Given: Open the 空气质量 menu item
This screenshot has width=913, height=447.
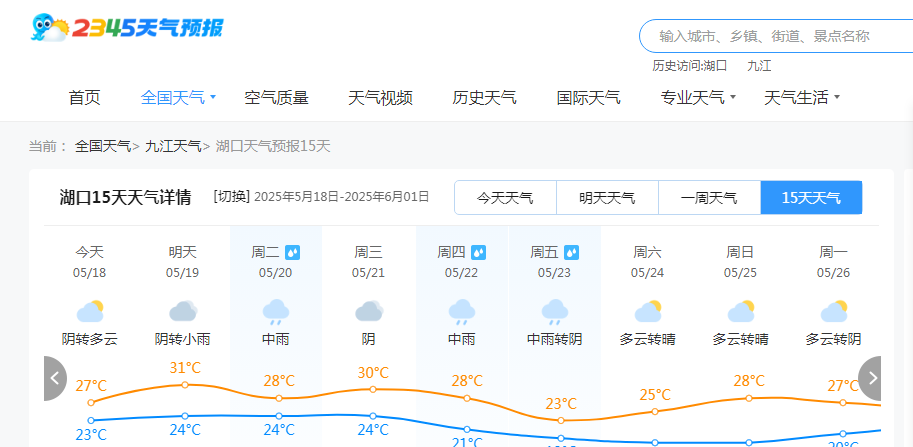Looking at the screenshot, I should pos(277,97).
